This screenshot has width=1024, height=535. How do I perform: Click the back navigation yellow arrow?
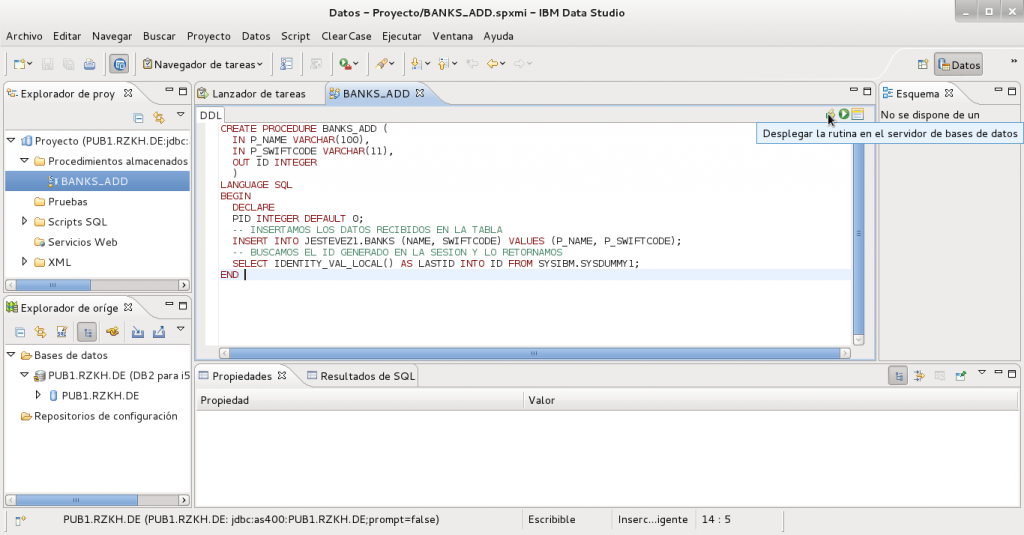(x=492, y=64)
